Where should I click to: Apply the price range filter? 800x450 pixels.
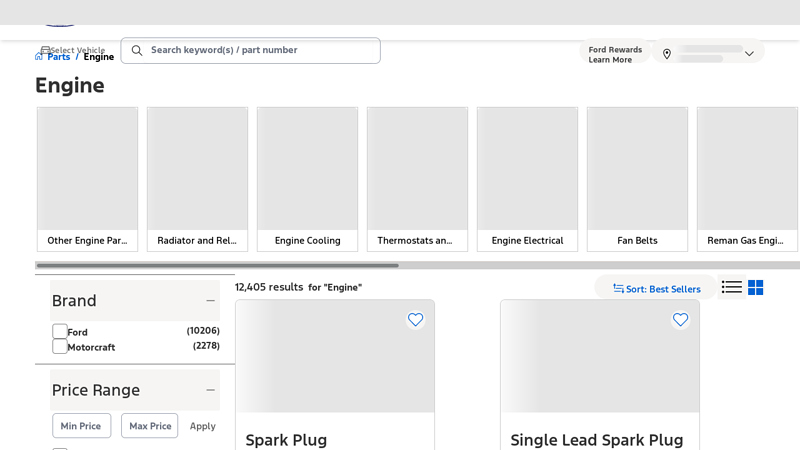tap(202, 426)
